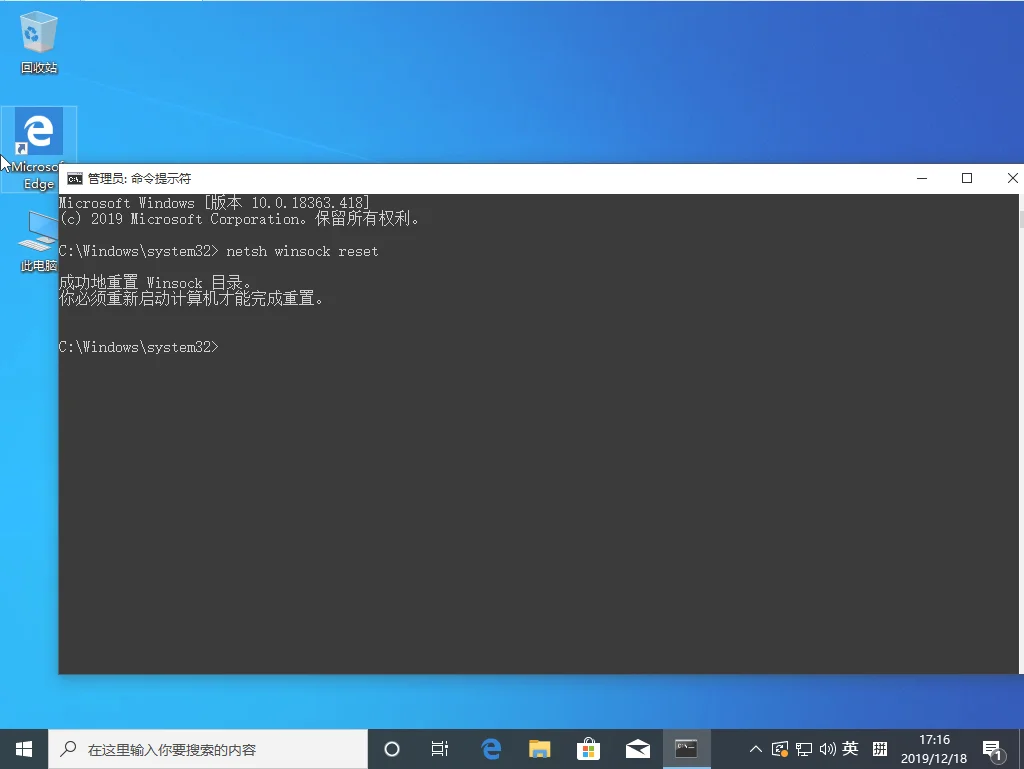Open the Mail app from taskbar
Viewport: 1024px width, 769px height.
638,749
